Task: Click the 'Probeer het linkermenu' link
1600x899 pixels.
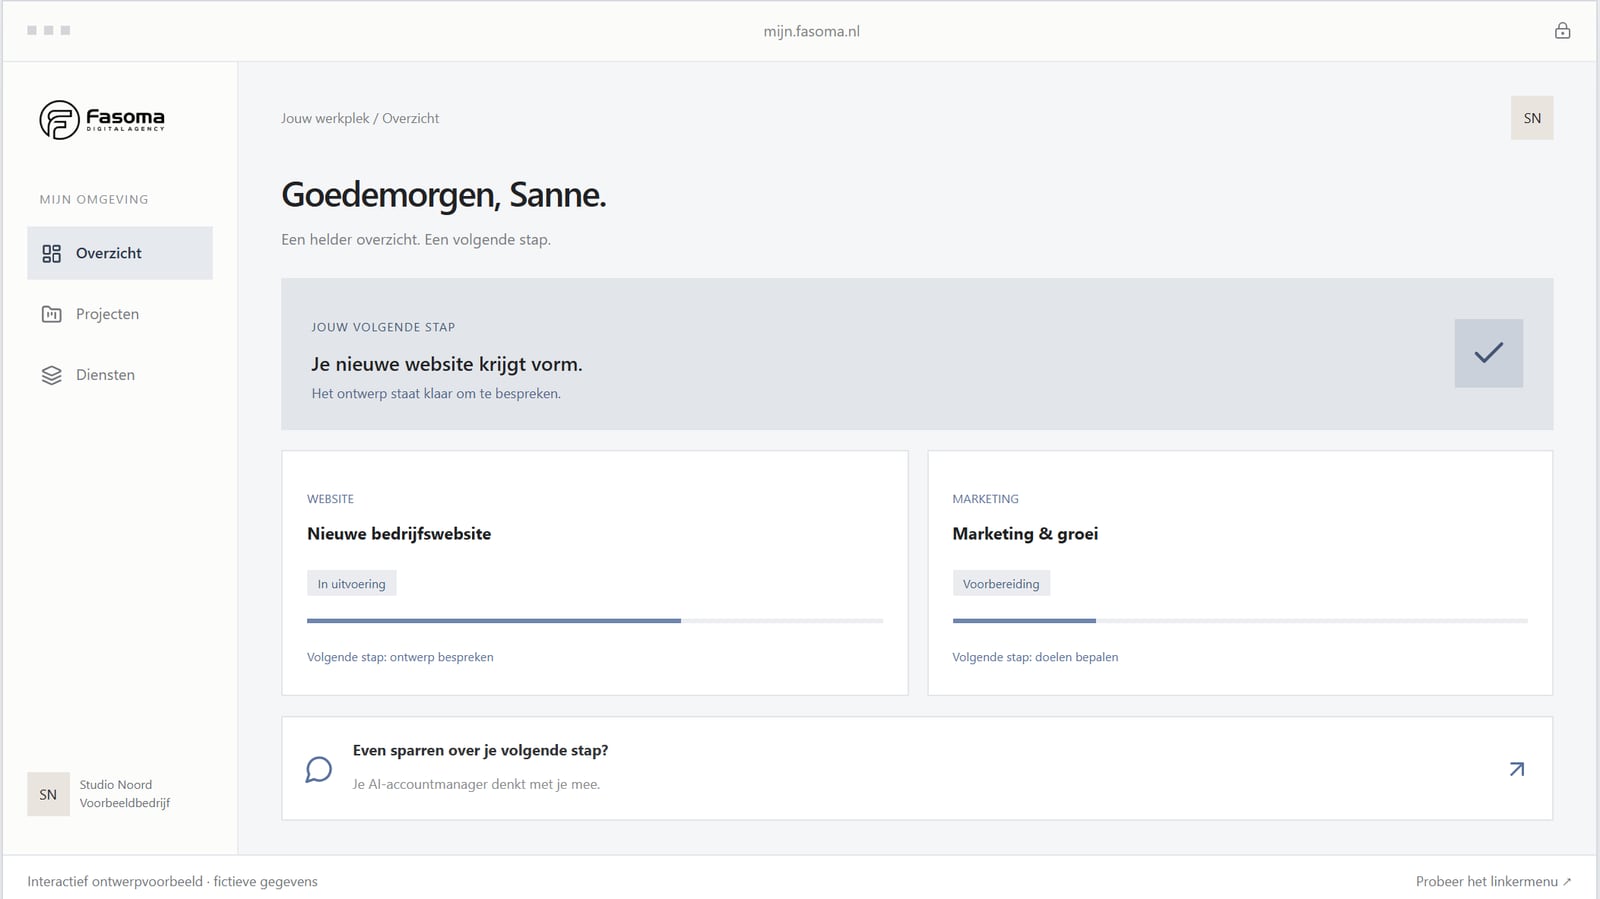Action: [x=1493, y=881]
